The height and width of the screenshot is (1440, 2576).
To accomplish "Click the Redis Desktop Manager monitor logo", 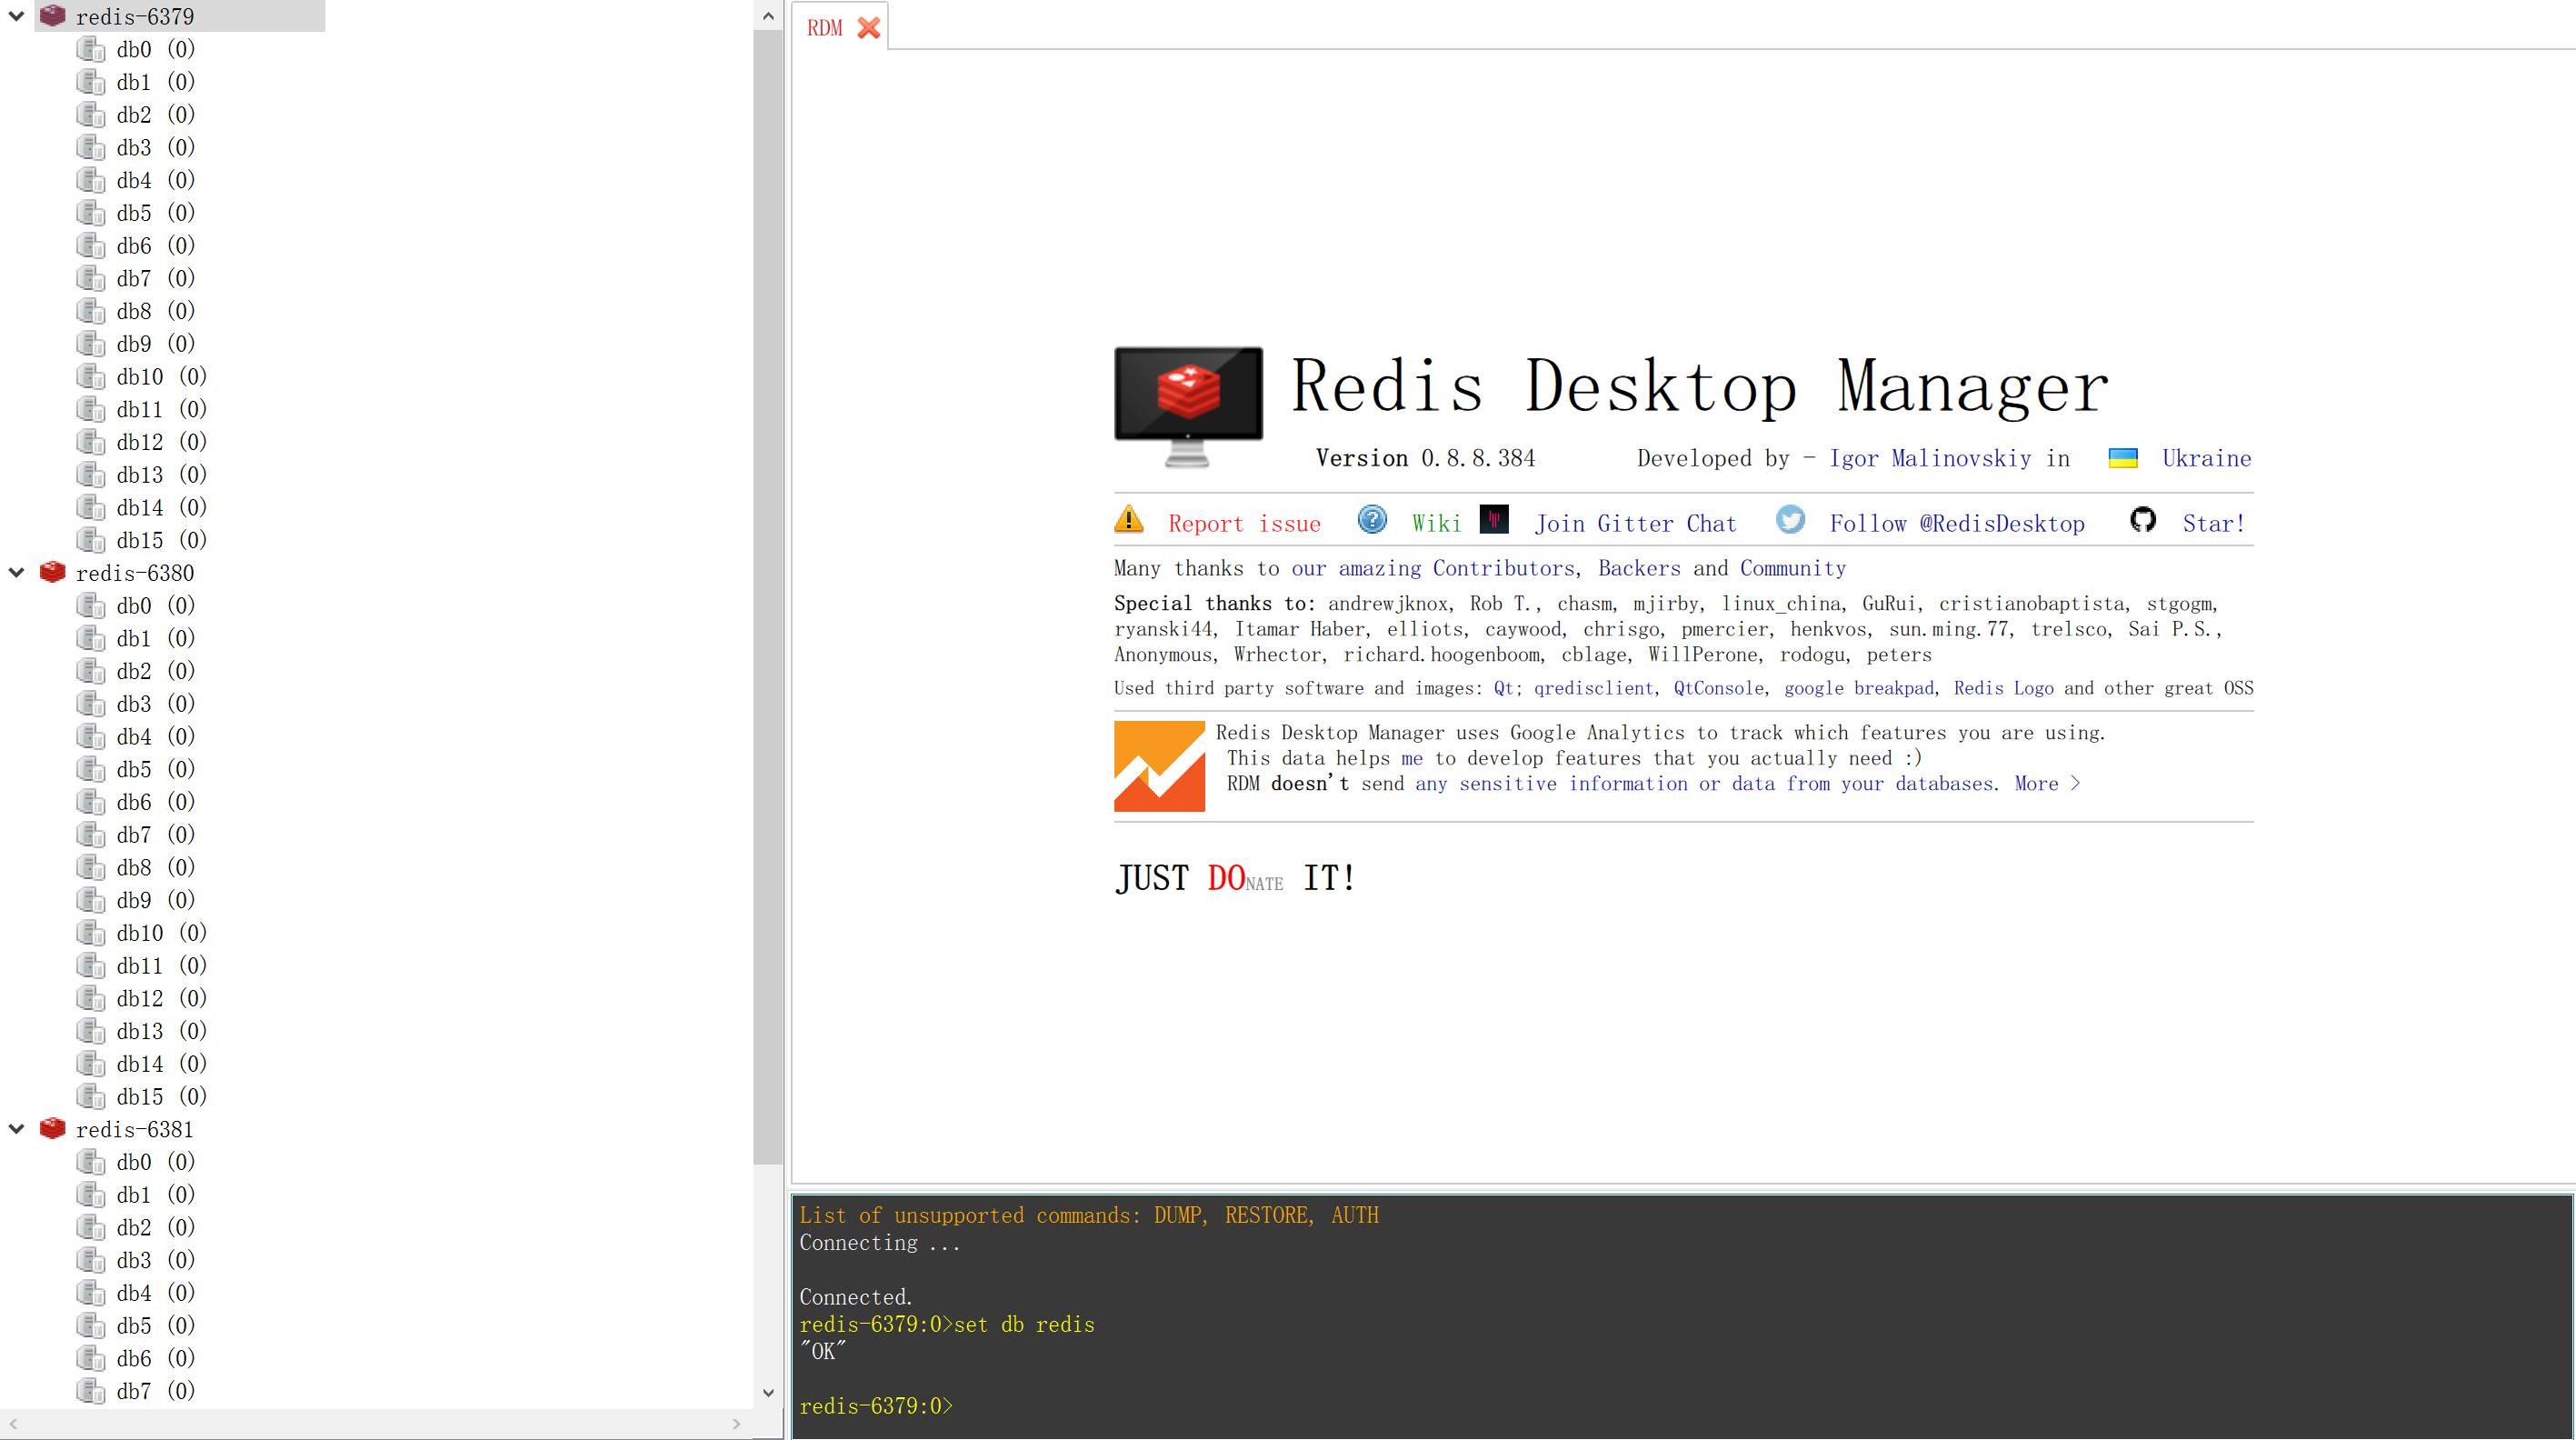I will click(x=1188, y=407).
